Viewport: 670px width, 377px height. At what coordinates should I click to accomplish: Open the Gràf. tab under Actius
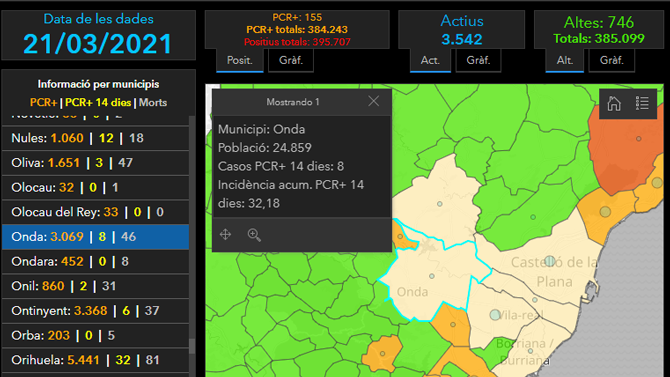tap(478, 60)
